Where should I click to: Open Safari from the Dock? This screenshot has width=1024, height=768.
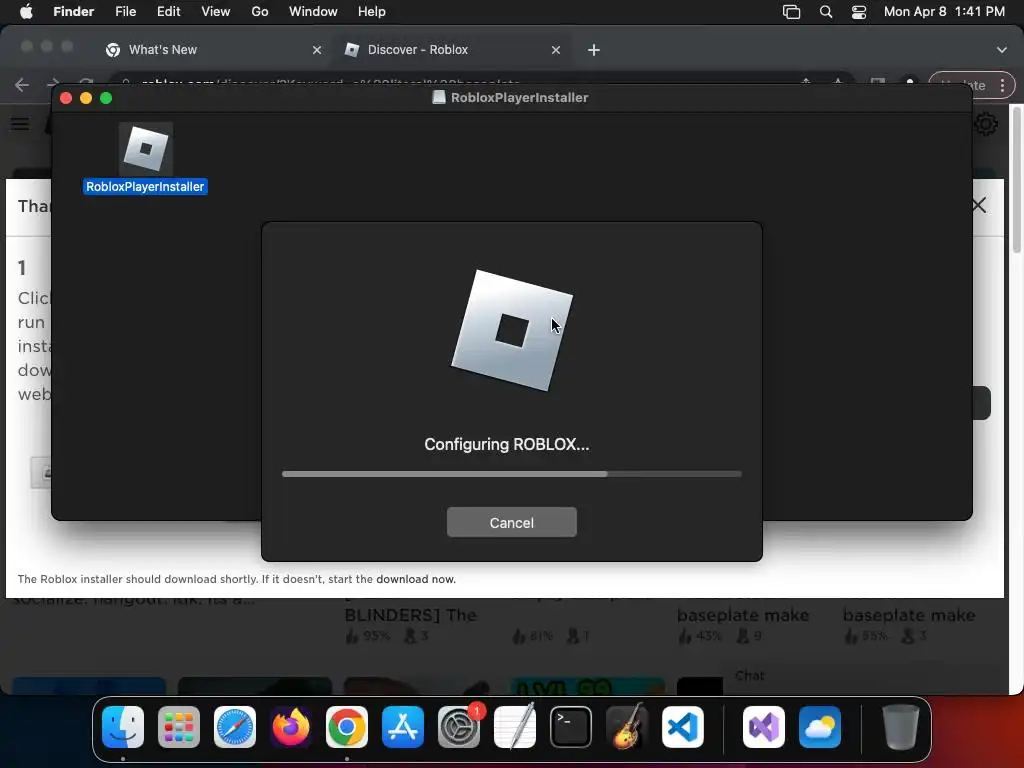tap(235, 727)
